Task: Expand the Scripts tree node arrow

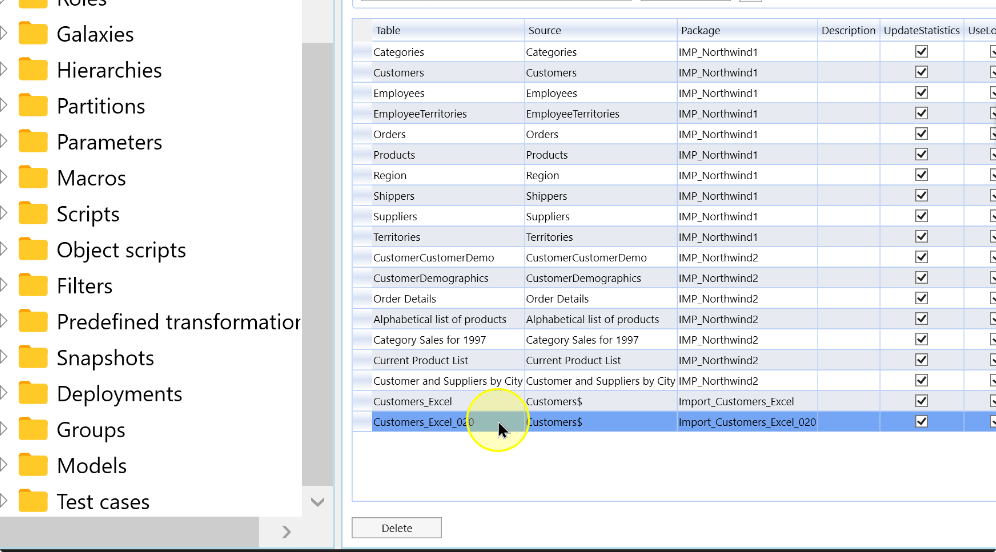Action: click(x=4, y=213)
